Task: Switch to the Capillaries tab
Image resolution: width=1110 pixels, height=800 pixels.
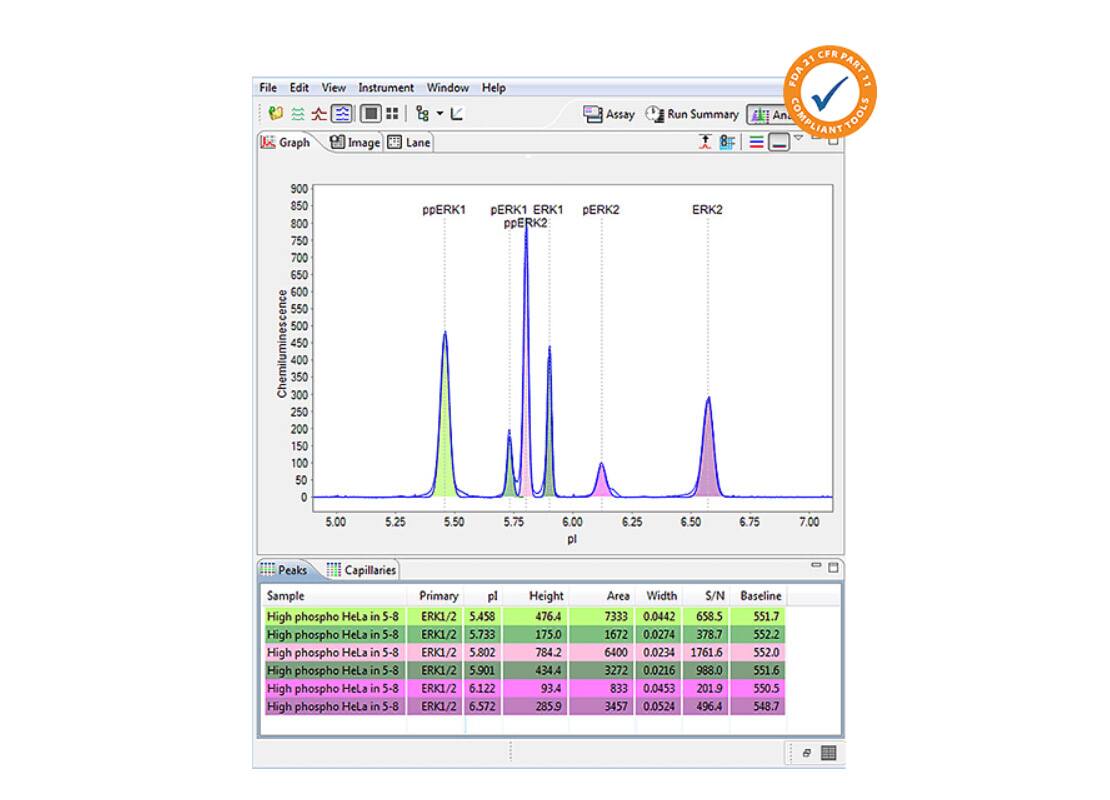Action: tap(361, 570)
